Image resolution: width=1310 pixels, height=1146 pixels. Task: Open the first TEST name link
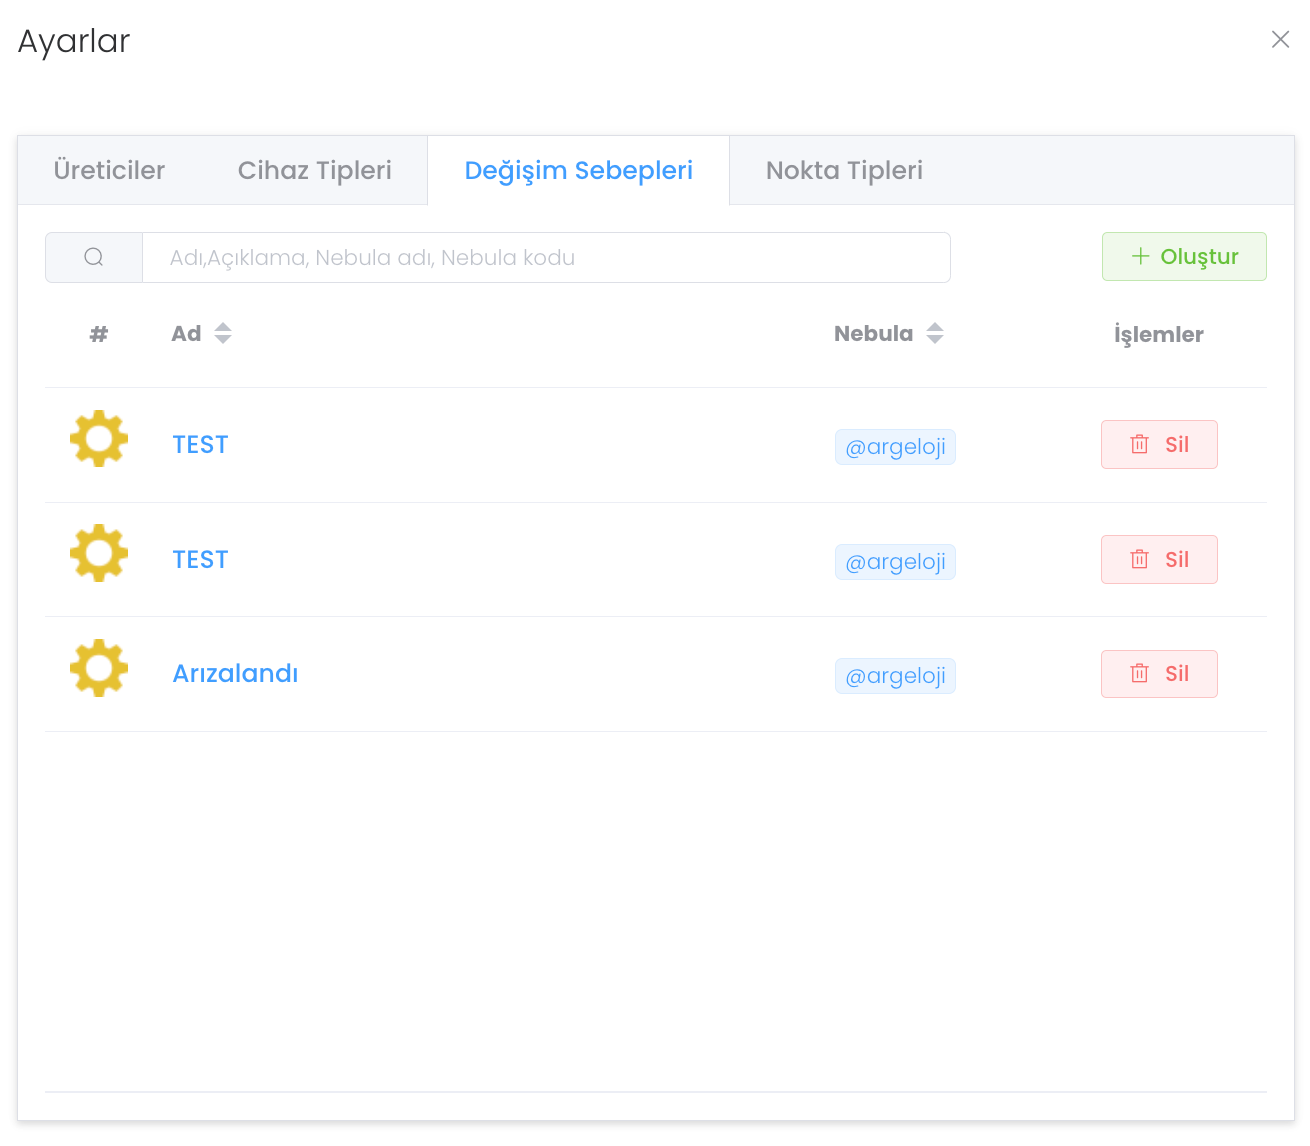(200, 445)
